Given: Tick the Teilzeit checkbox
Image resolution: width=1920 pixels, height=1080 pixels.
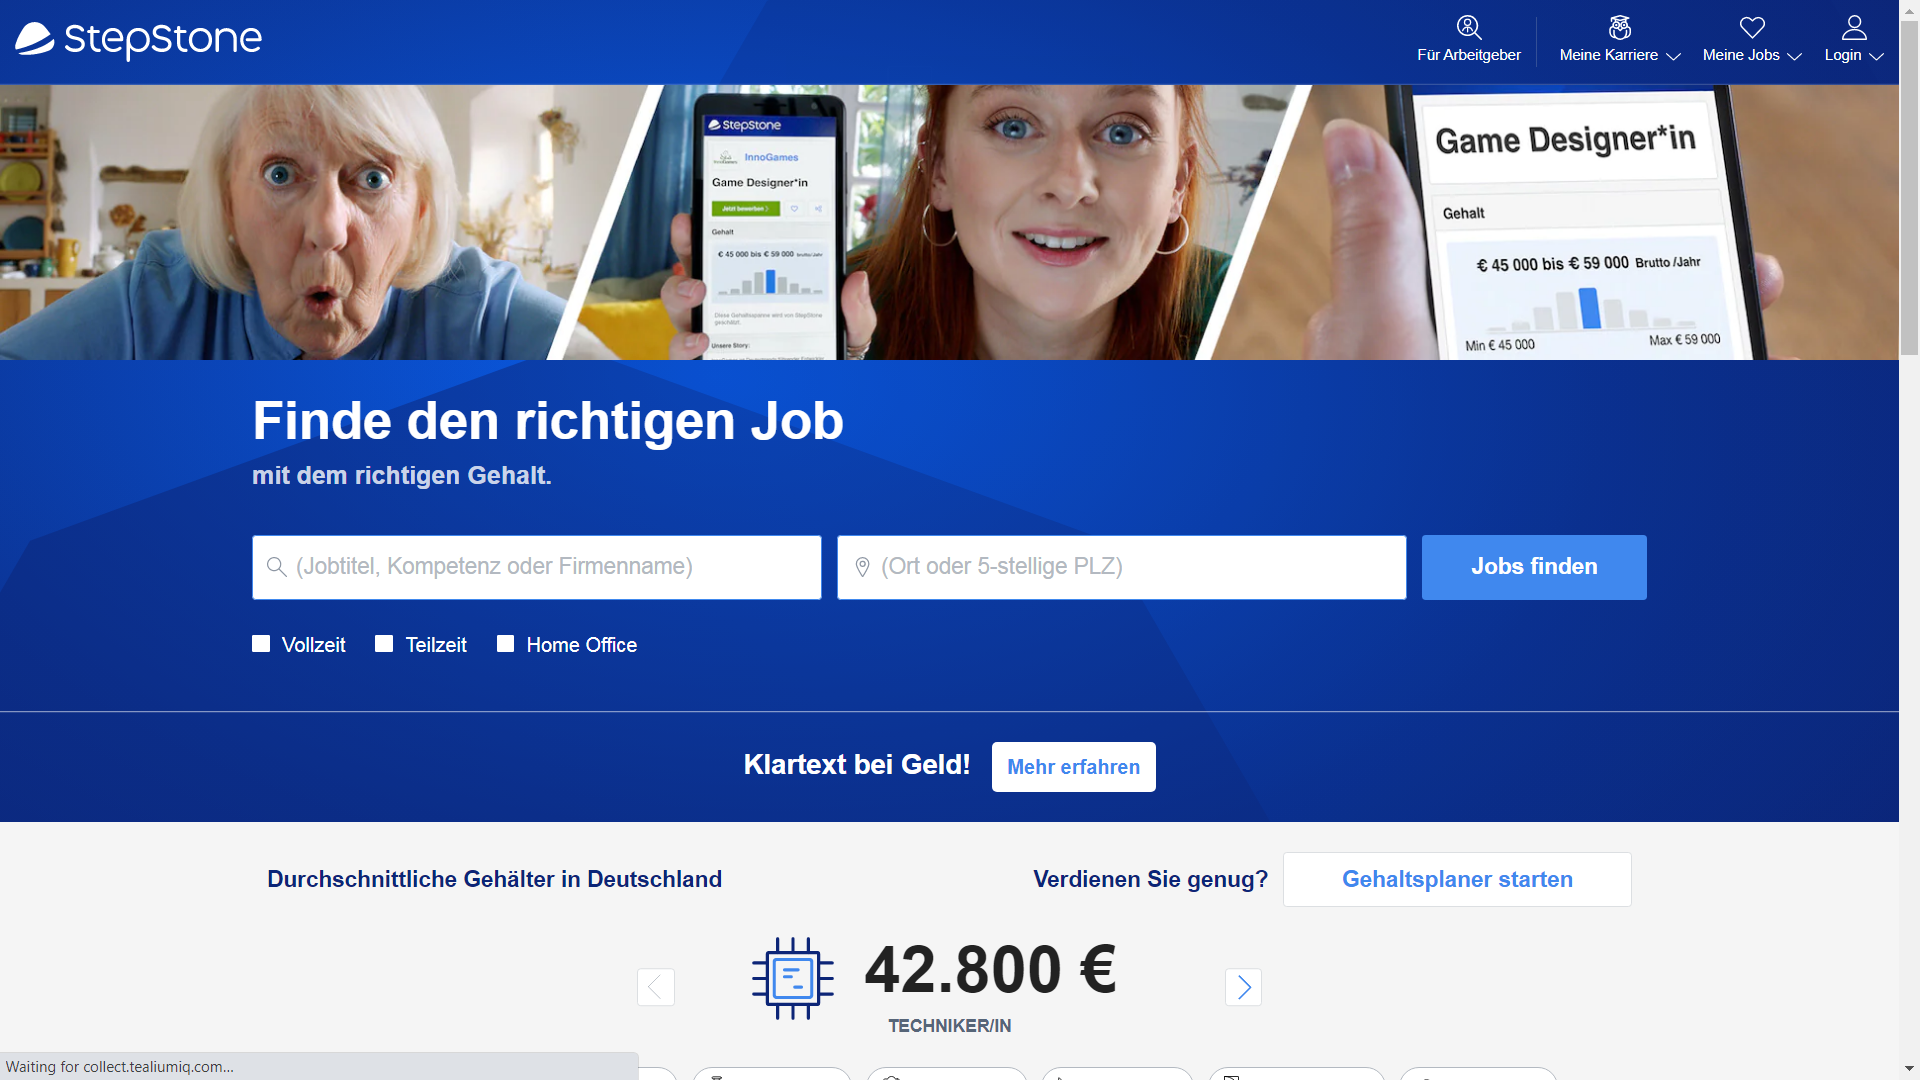Looking at the screenshot, I should (x=384, y=644).
